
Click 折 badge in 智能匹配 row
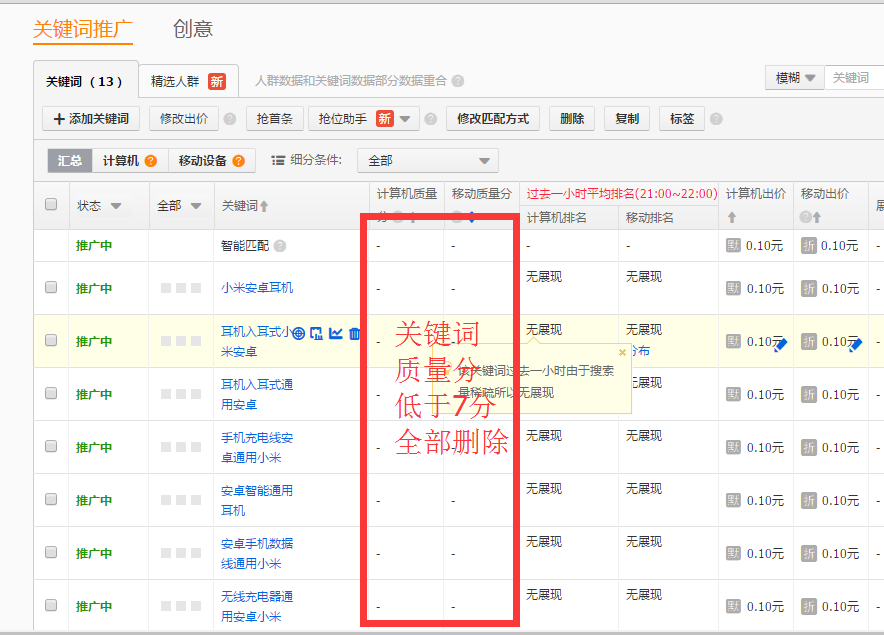(x=808, y=245)
